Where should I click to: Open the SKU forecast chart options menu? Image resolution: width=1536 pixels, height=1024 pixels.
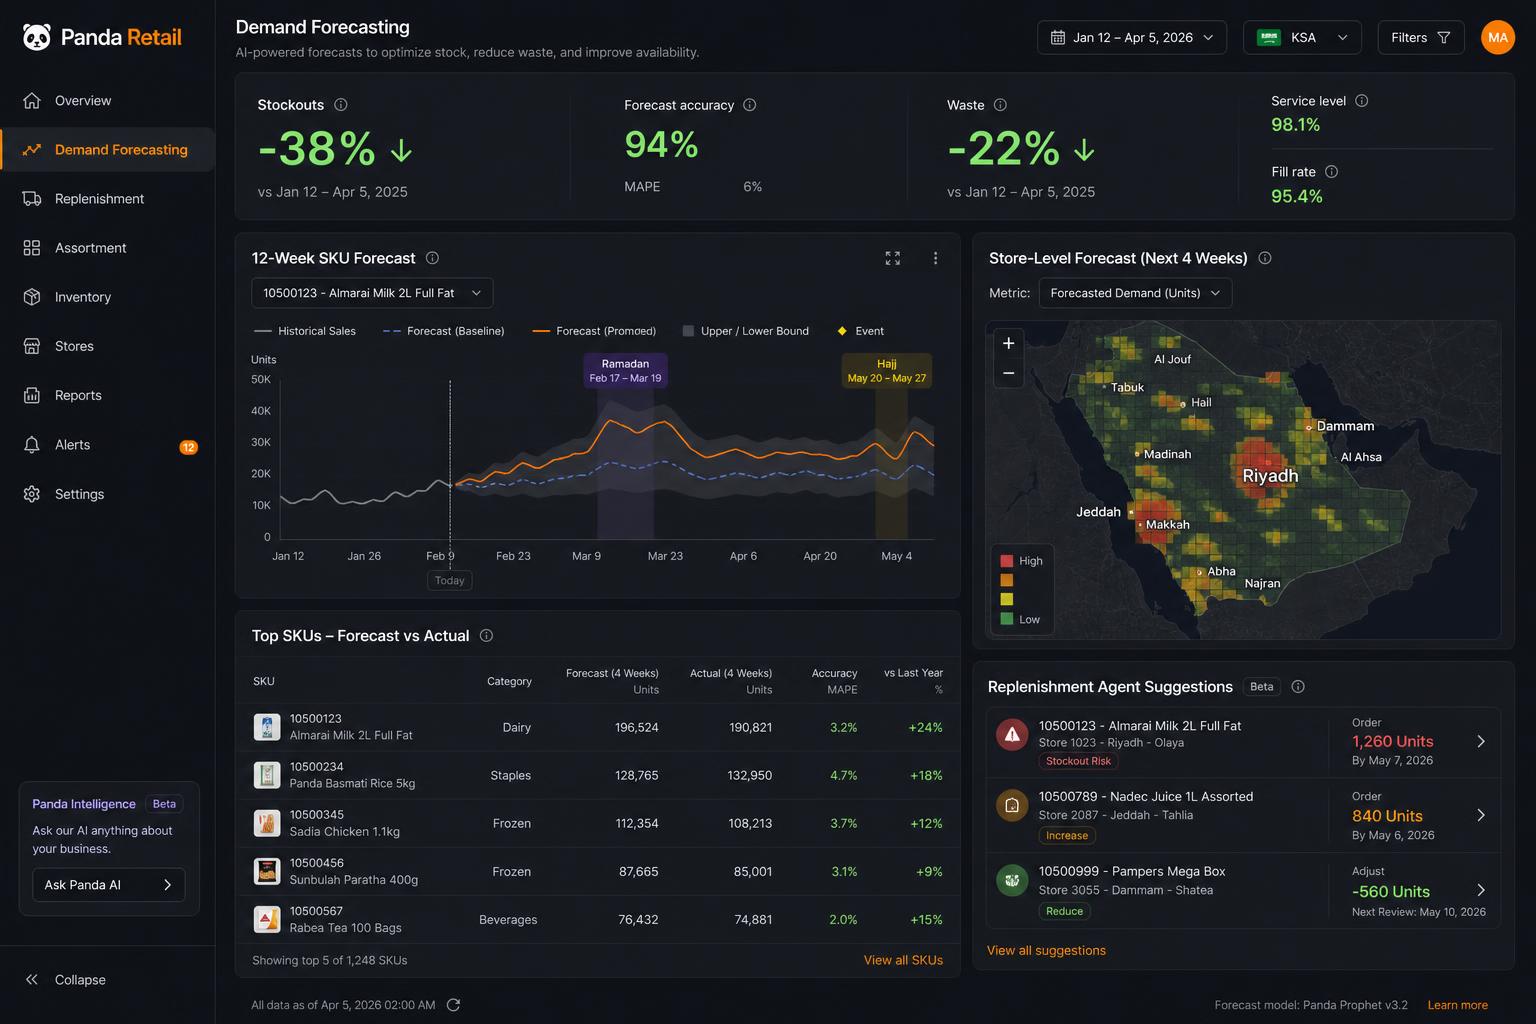click(935, 258)
